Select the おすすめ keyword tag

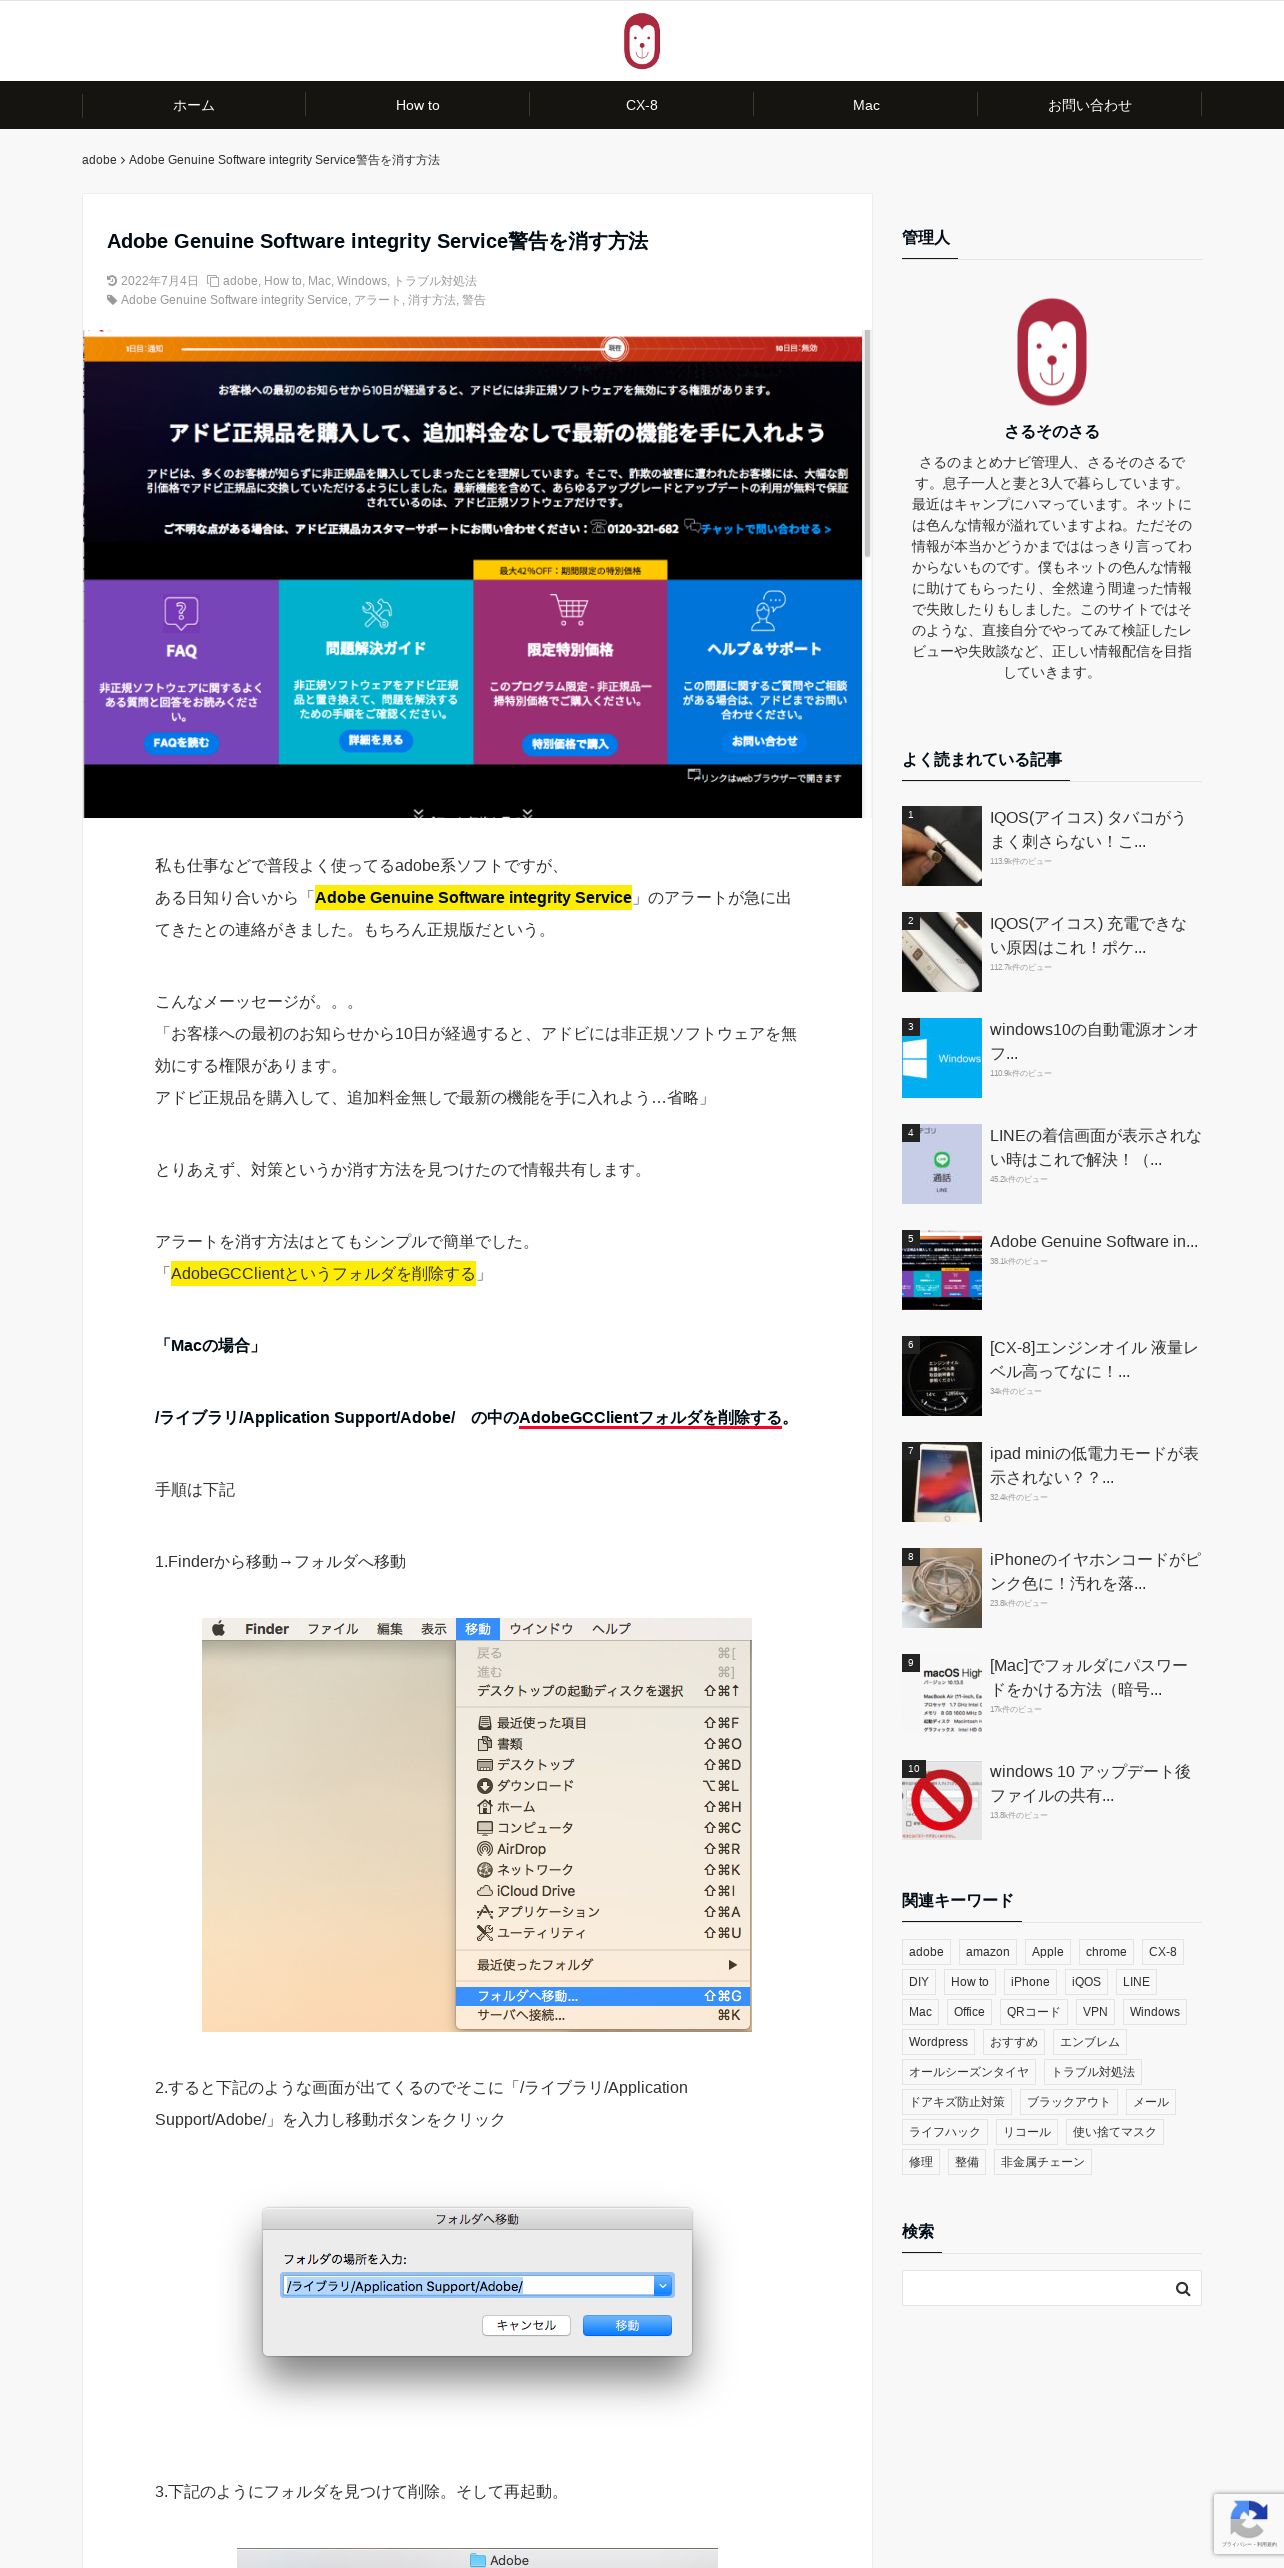[1014, 2042]
